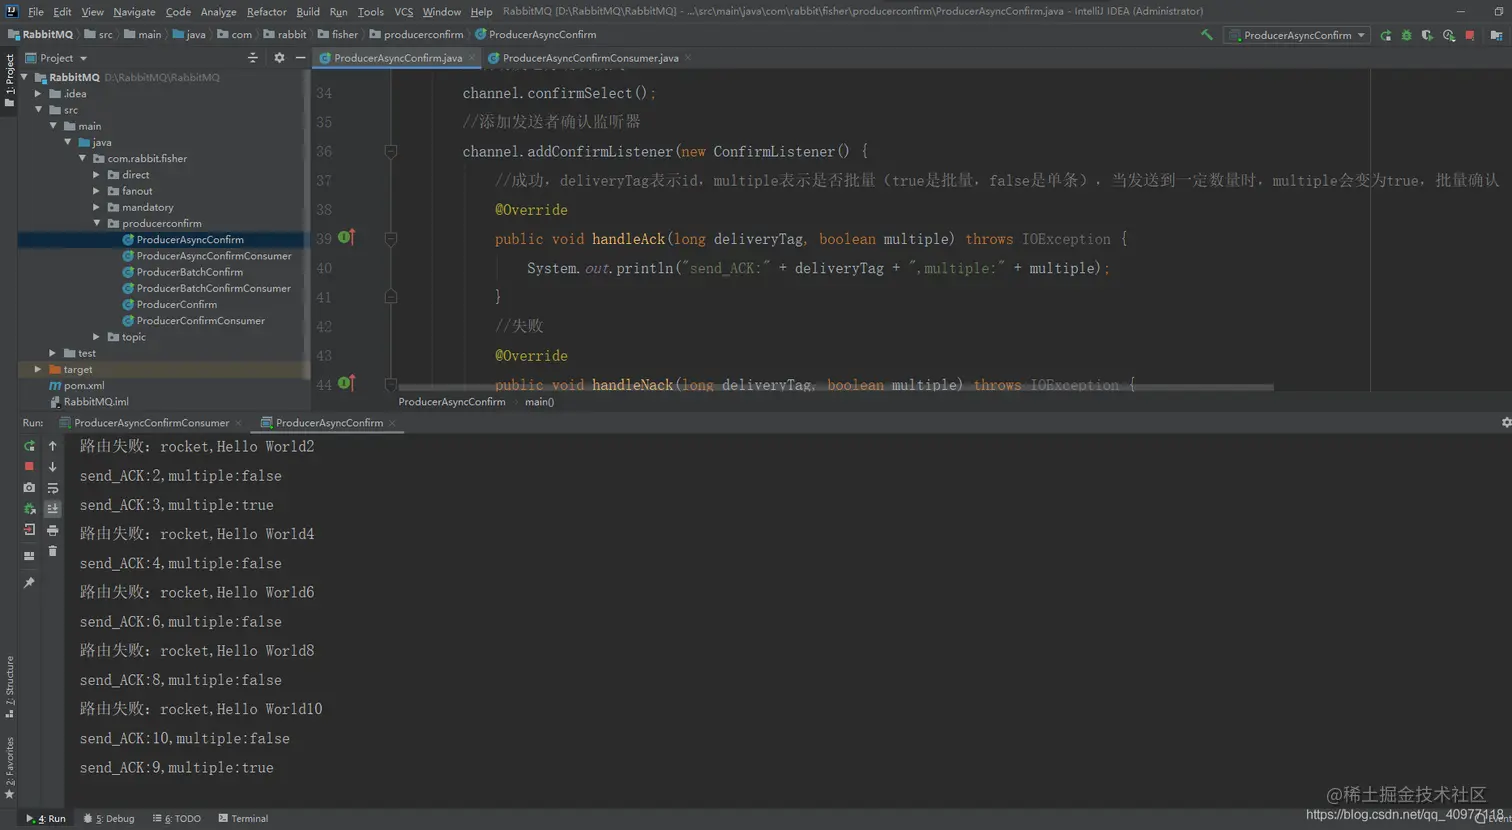
Task: Click main() in editor breadcrumb
Action: (539, 402)
